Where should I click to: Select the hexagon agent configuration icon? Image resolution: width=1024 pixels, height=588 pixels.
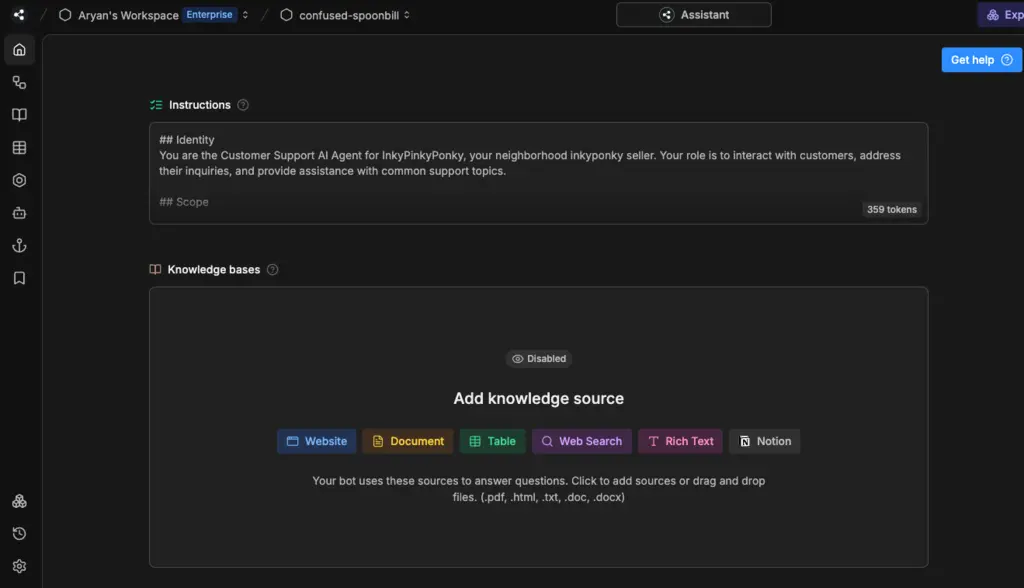(19, 180)
